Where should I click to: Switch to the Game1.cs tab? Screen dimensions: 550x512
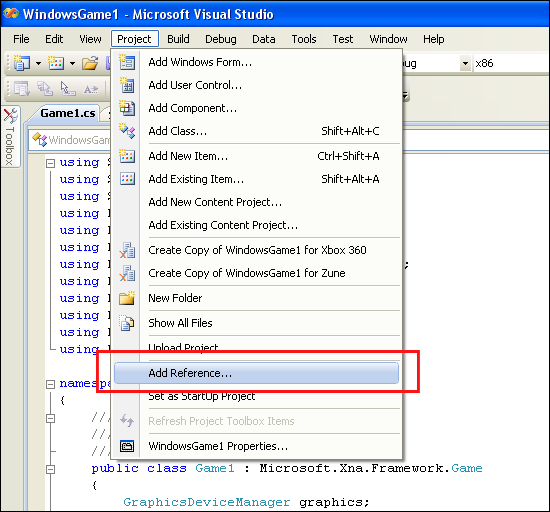(x=68, y=113)
